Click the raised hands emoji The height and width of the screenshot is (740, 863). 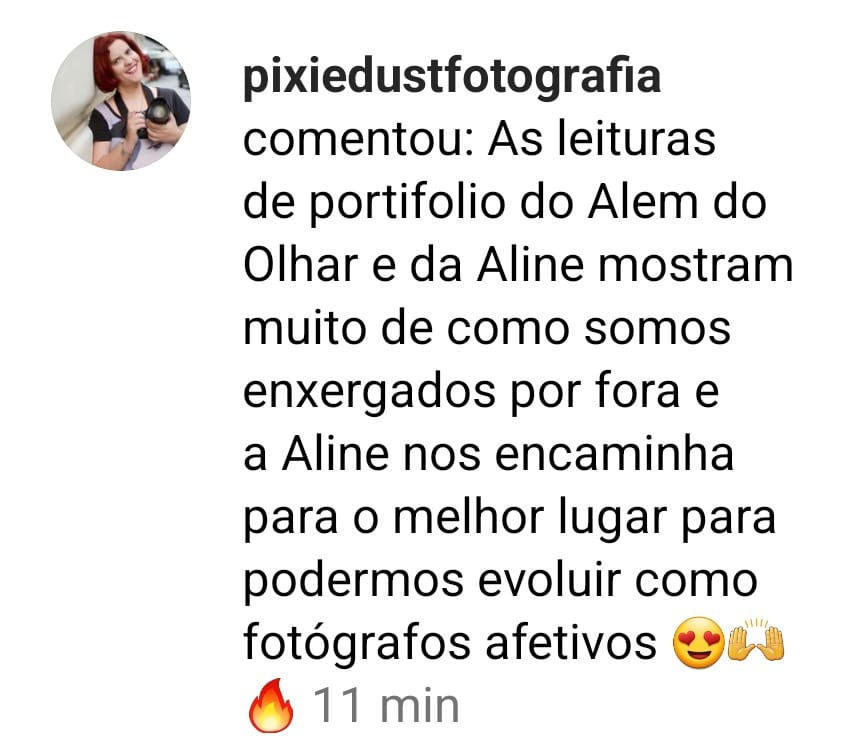[756, 640]
